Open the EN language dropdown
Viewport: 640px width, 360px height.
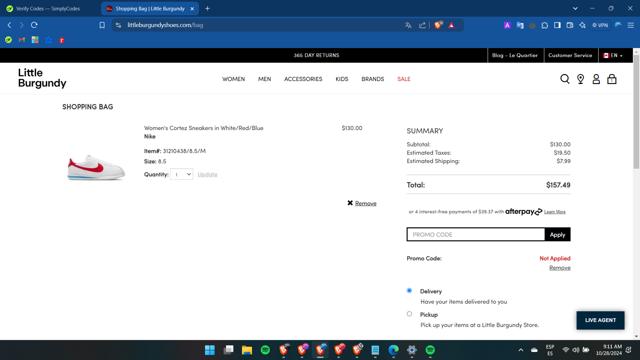pyautogui.click(x=613, y=55)
